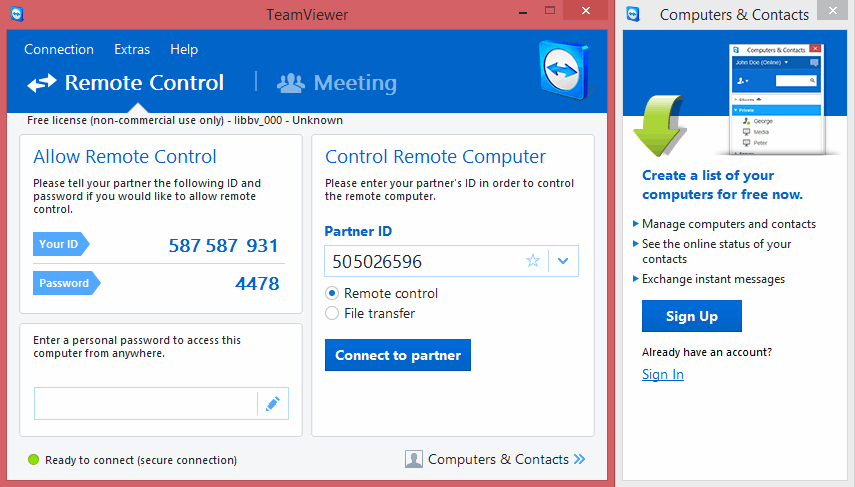
Task: Expand the Partner ID dropdown list
Action: [563, 261]
